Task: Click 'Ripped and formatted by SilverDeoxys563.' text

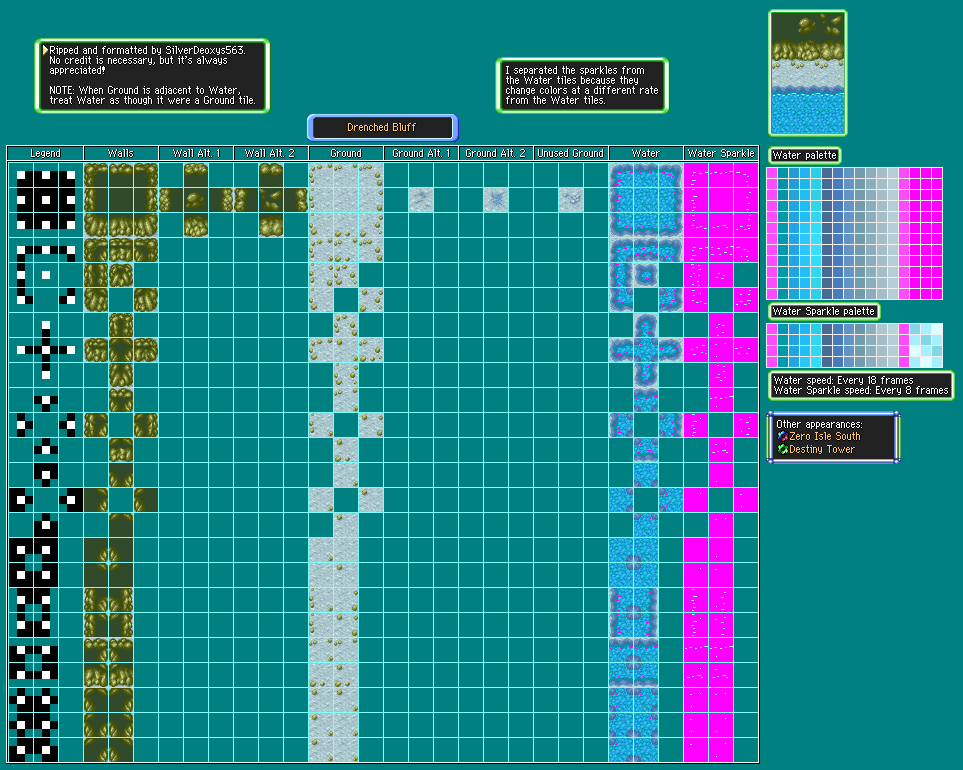Action: point(147,50)
